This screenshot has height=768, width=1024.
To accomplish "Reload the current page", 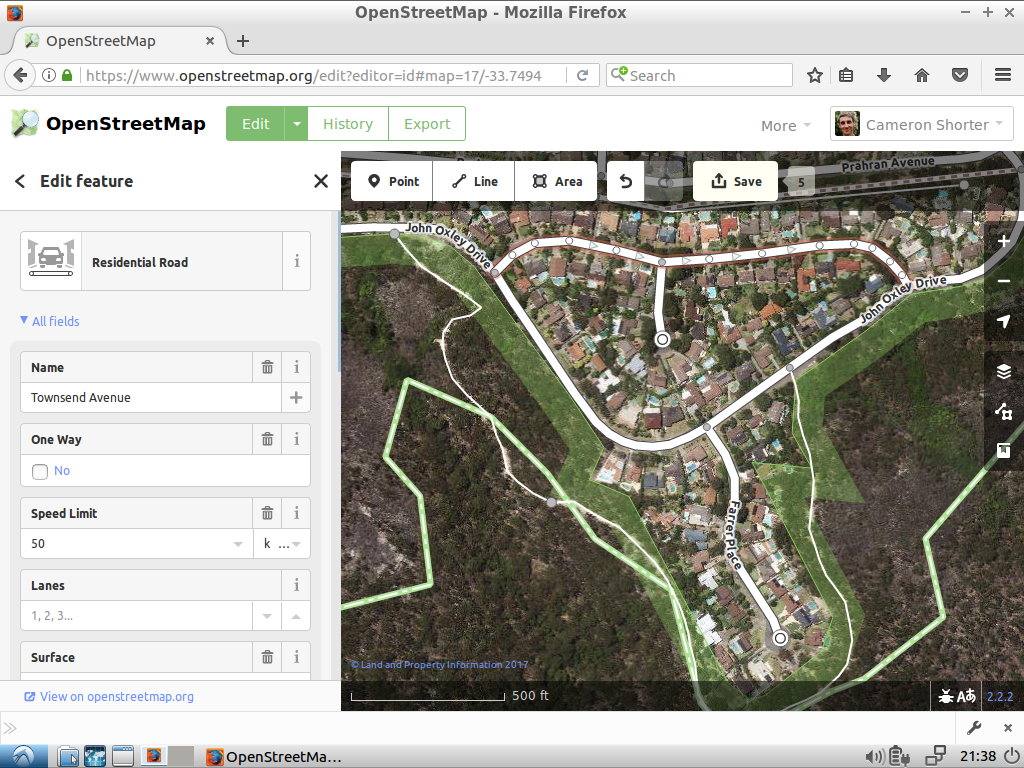I will click(x=583, y=75).
